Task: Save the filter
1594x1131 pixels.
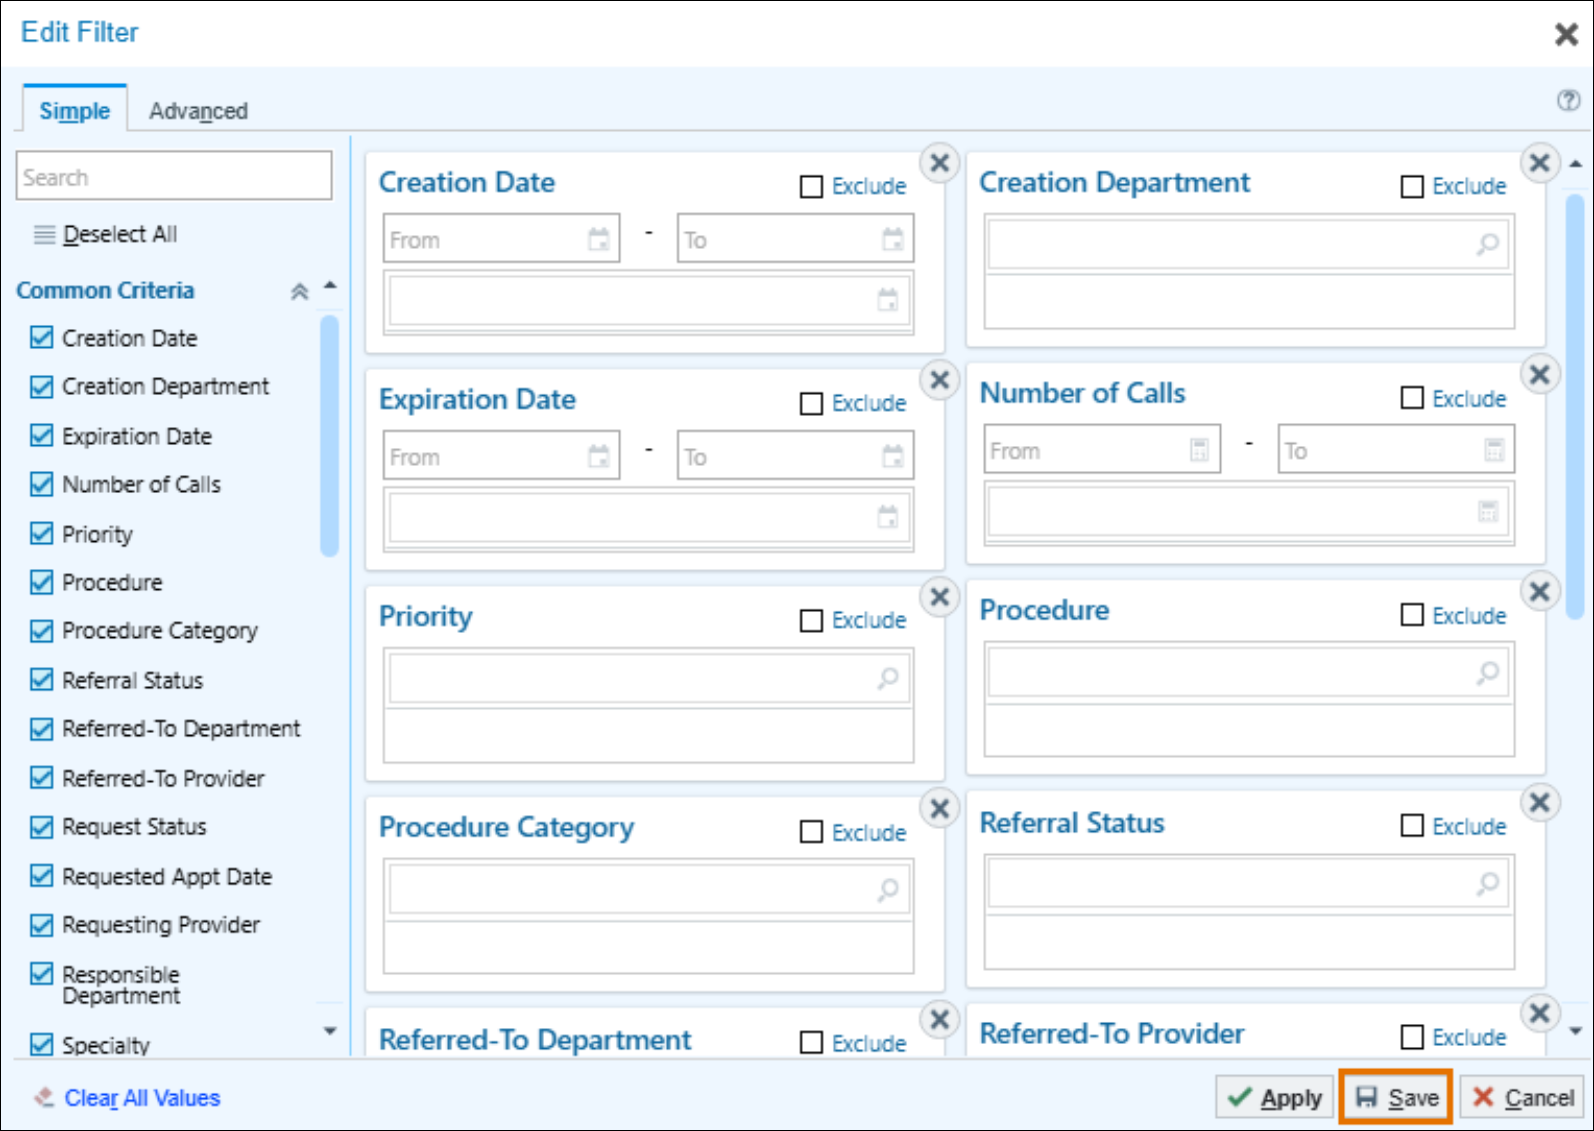Action: [1396, 1098]
